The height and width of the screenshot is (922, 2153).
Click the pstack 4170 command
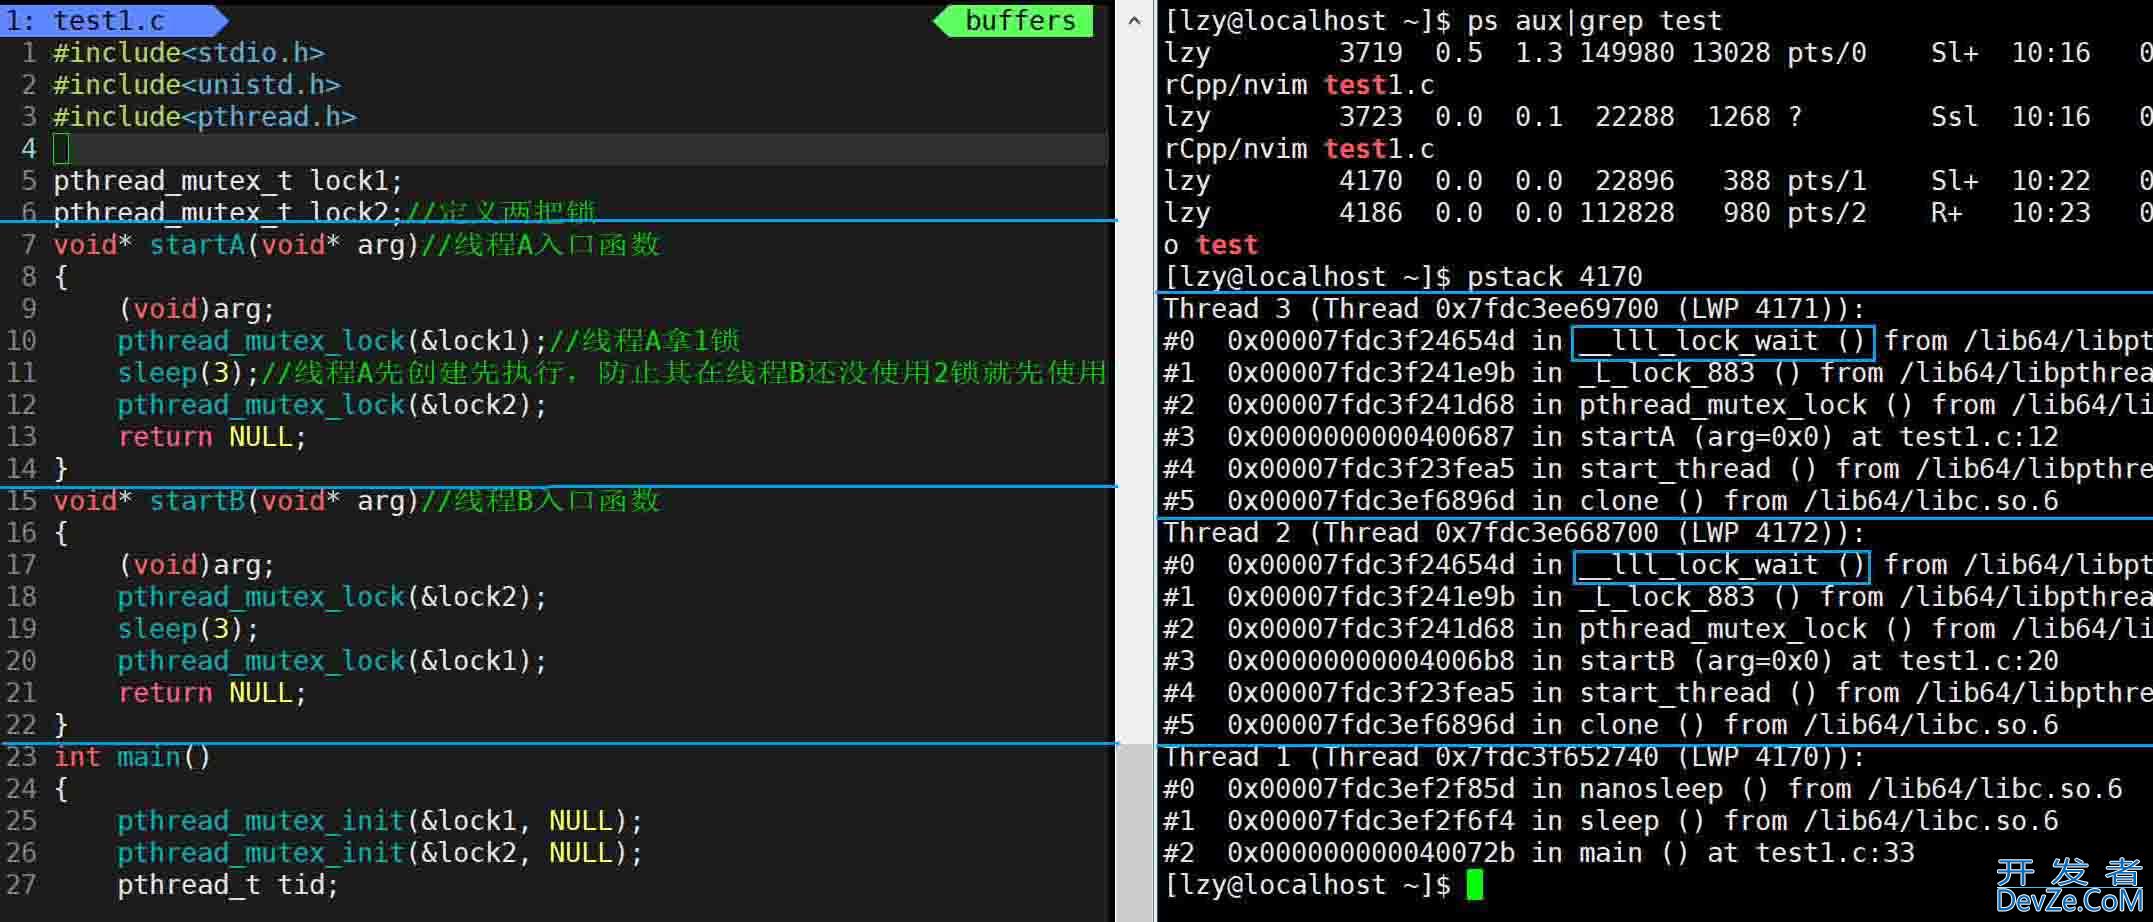(x=1555, y=277)
